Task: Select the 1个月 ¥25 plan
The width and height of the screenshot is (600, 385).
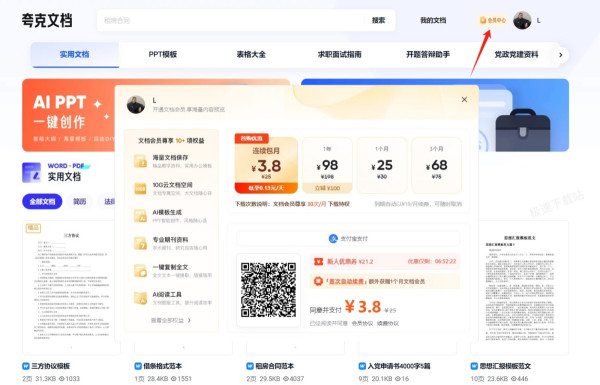Action: [x=382, y=166]
